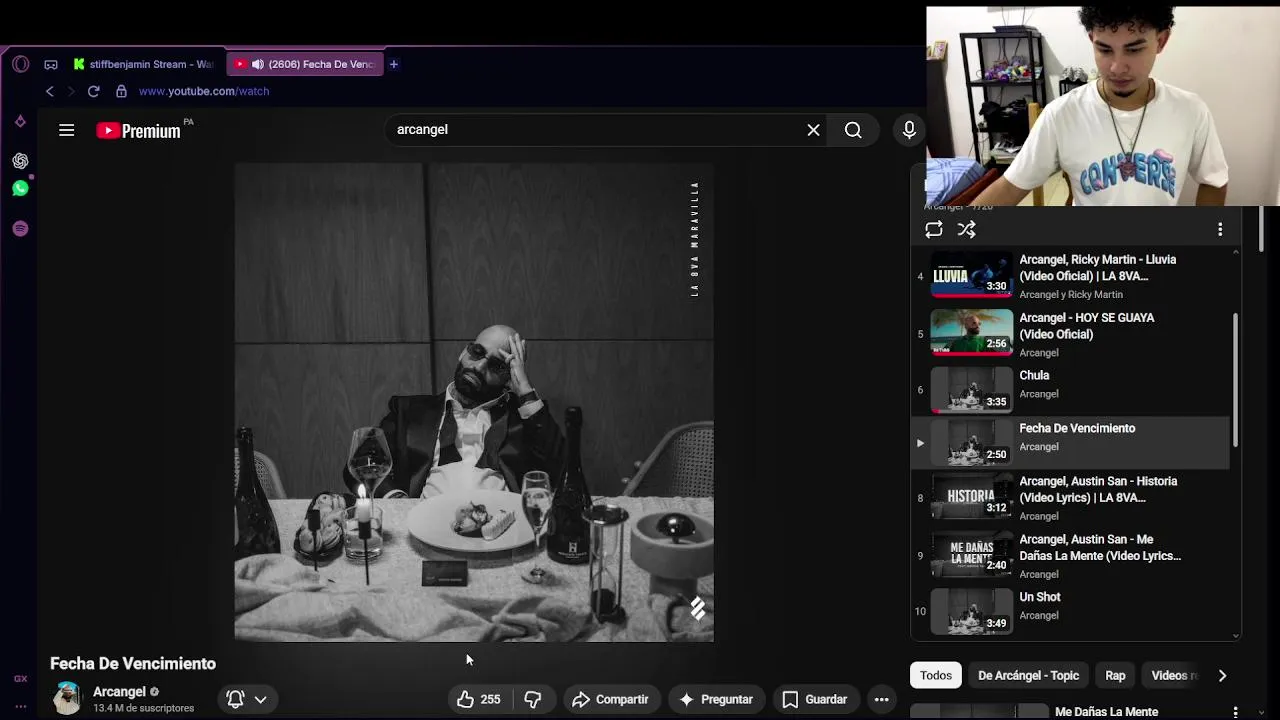1280x720 pixels.
Task: Open options for Me Dañas La Mente suggestion
Action: pos(1236,712)
